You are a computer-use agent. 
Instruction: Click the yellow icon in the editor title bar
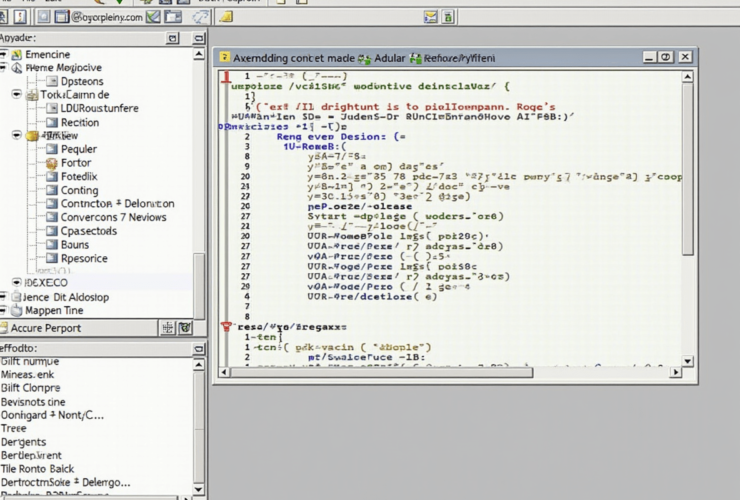click(x=225, y=58)
